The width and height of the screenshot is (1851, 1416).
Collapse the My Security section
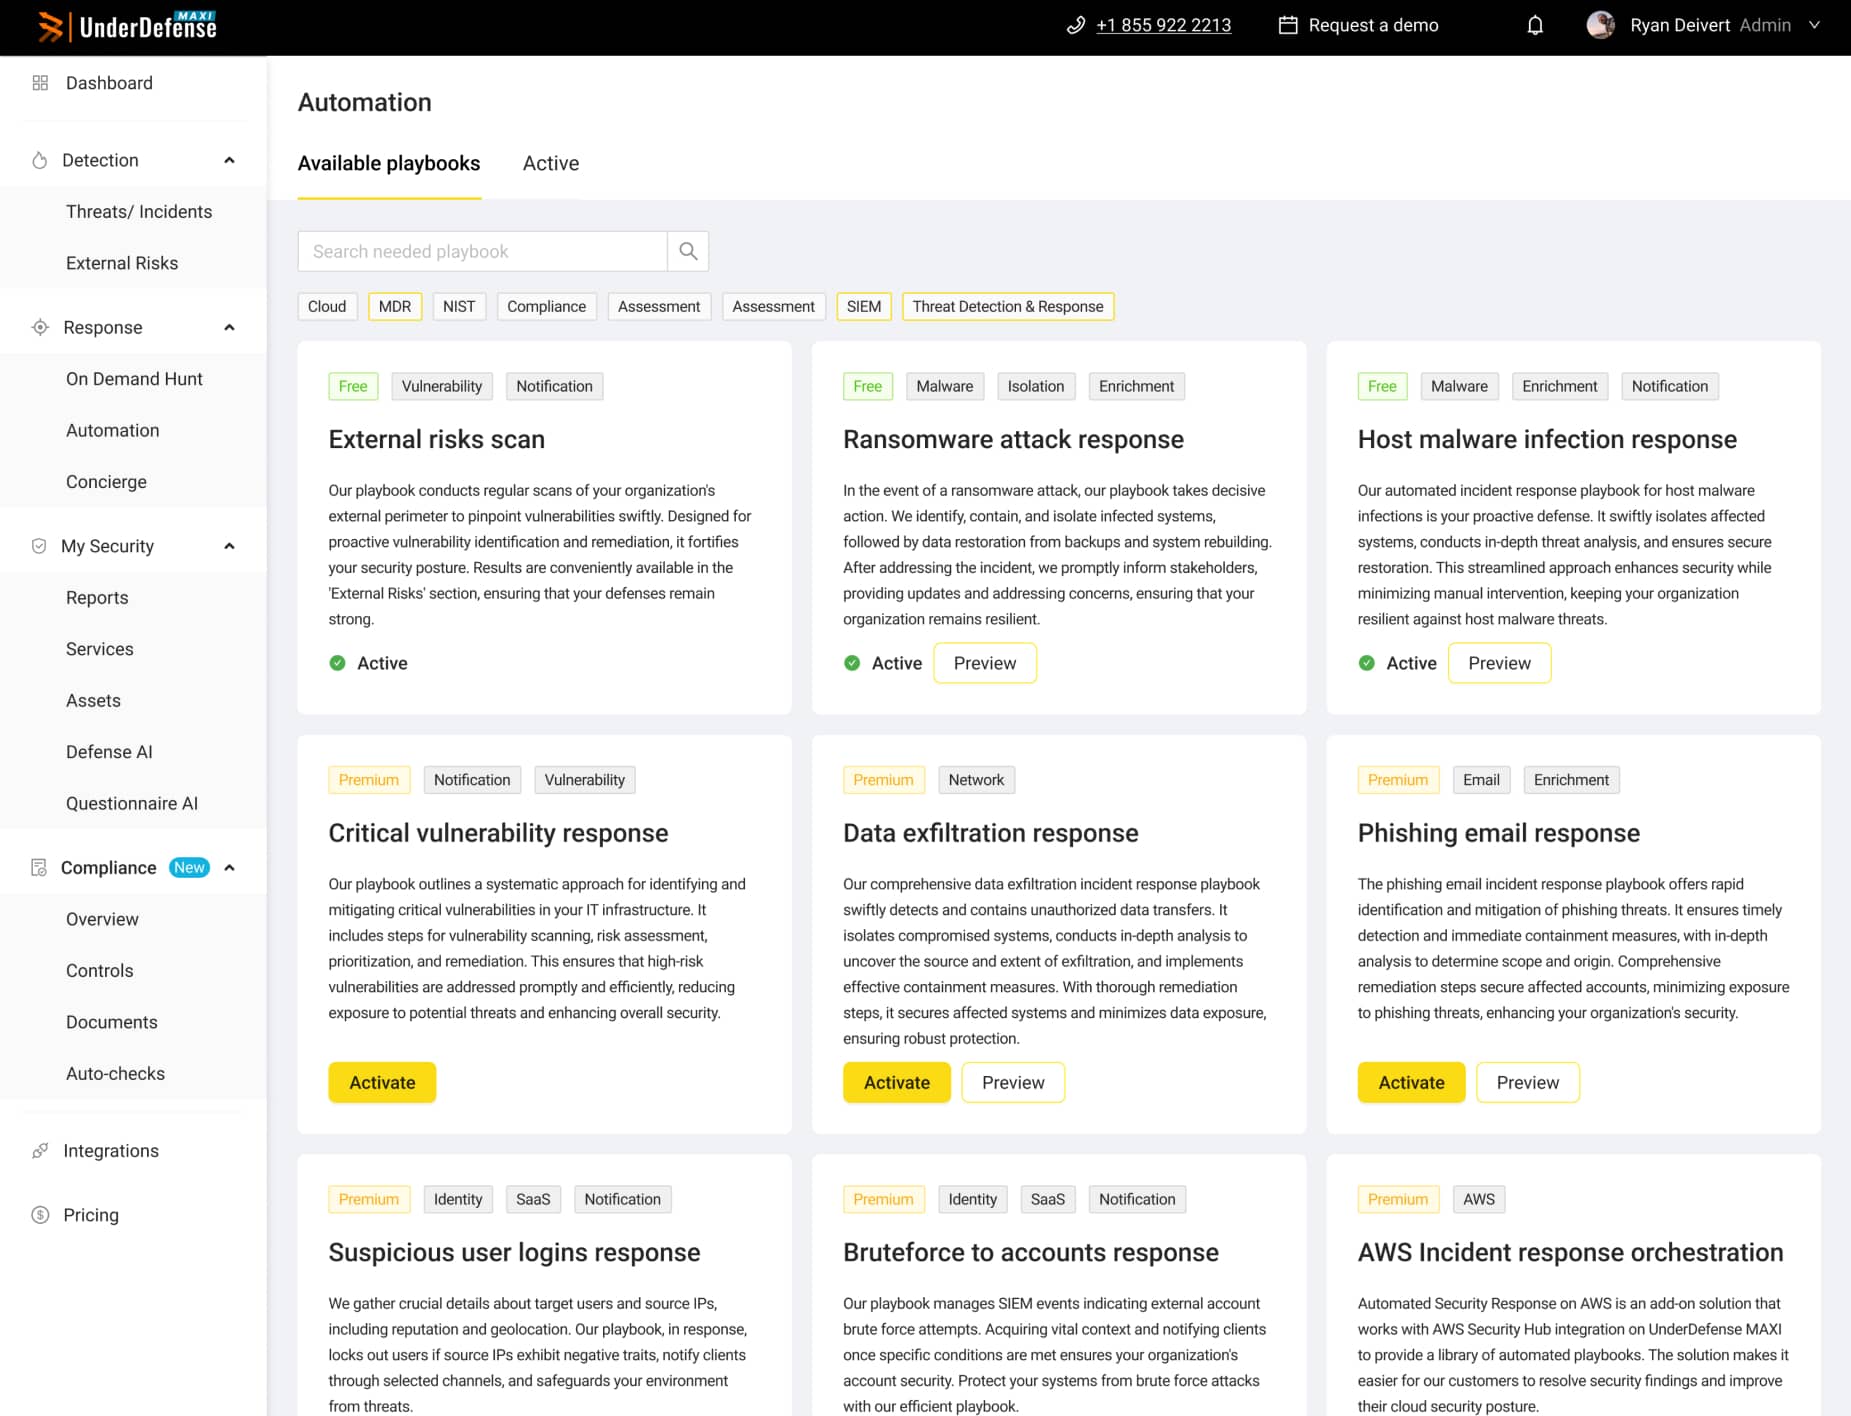tap(229, 546)
